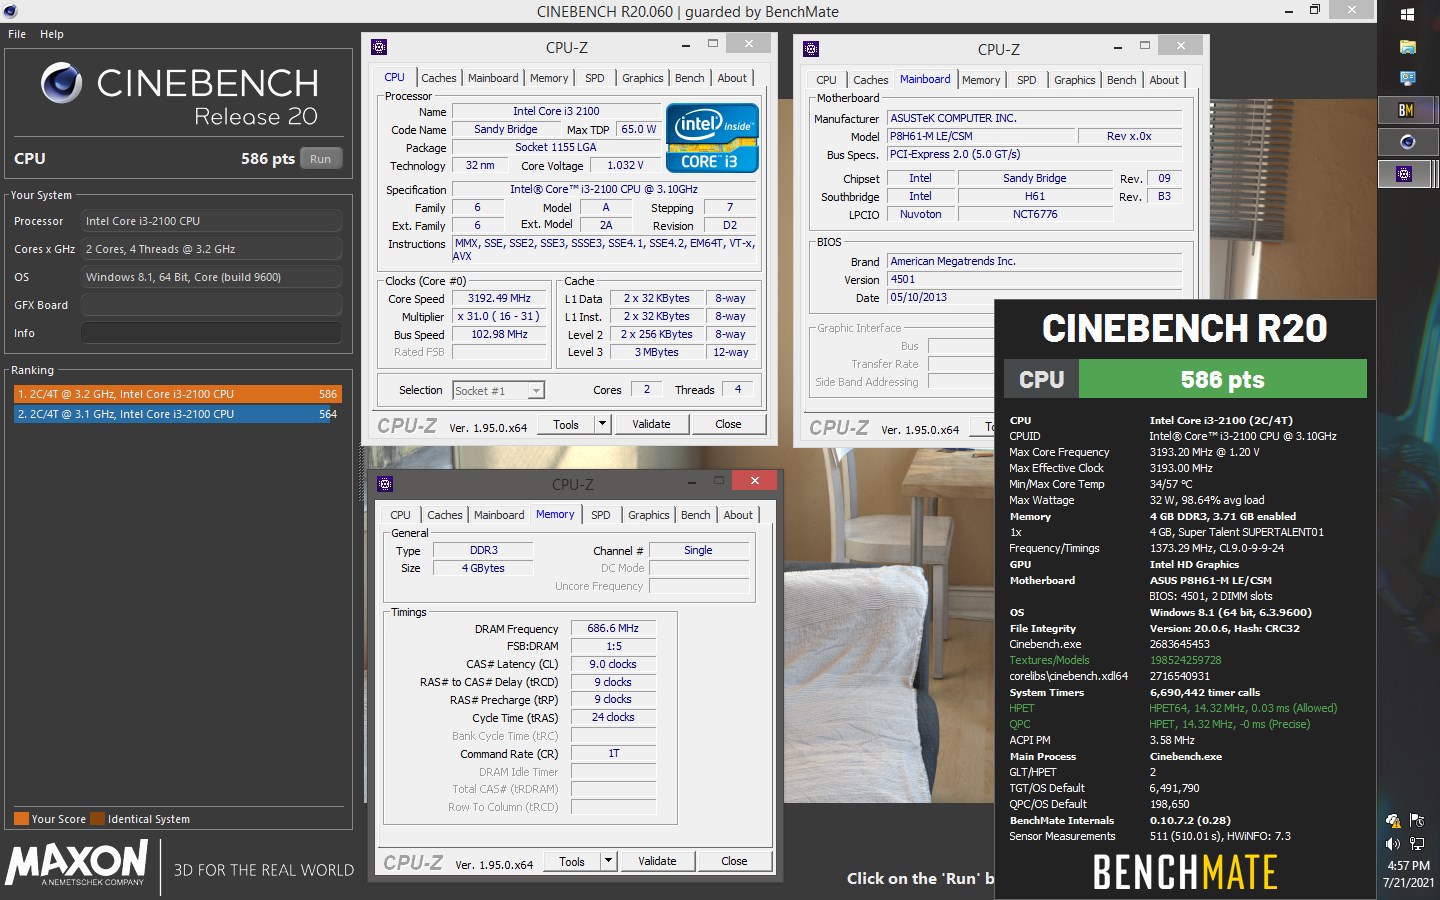This screenshot has width=1440, height=900.
Task: Open Mainboard tab in Memory window
Action: click(x=499, y=515)
